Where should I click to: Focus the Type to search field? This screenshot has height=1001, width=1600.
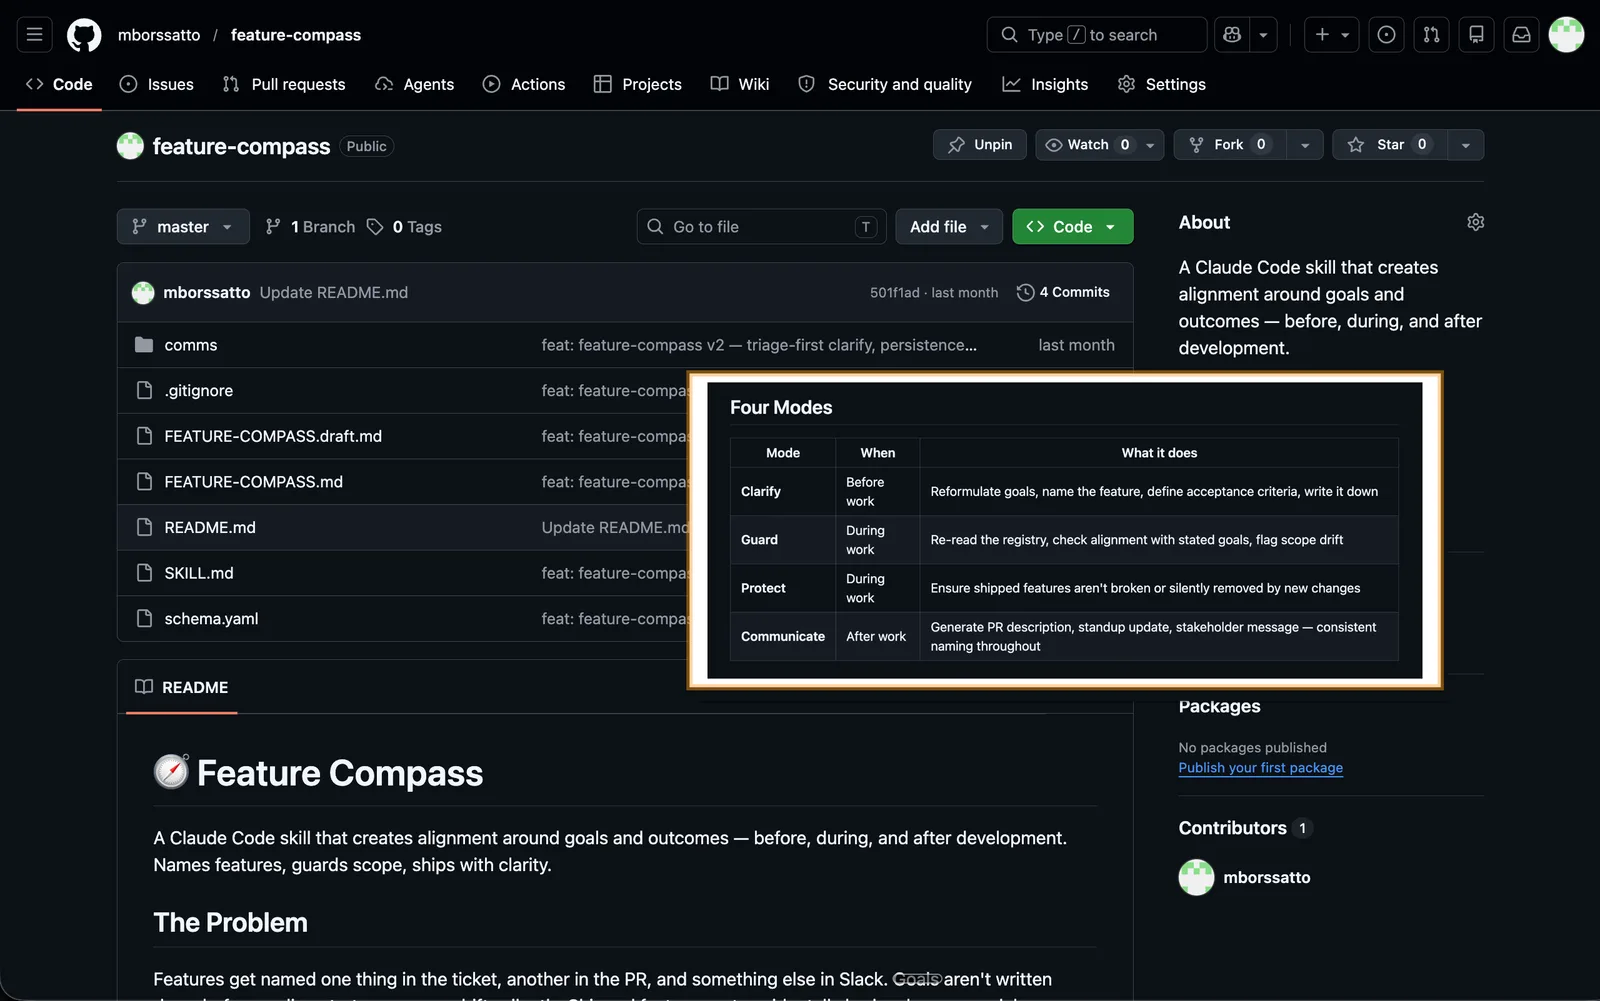pyautogui.click(x=1097, y=35)
